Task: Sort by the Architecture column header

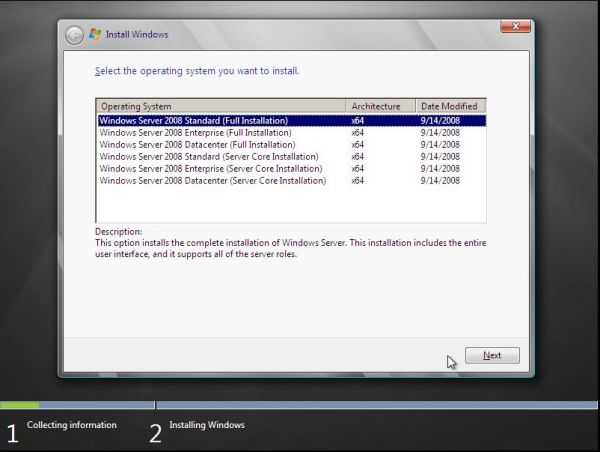Action: tap(380, 106)
